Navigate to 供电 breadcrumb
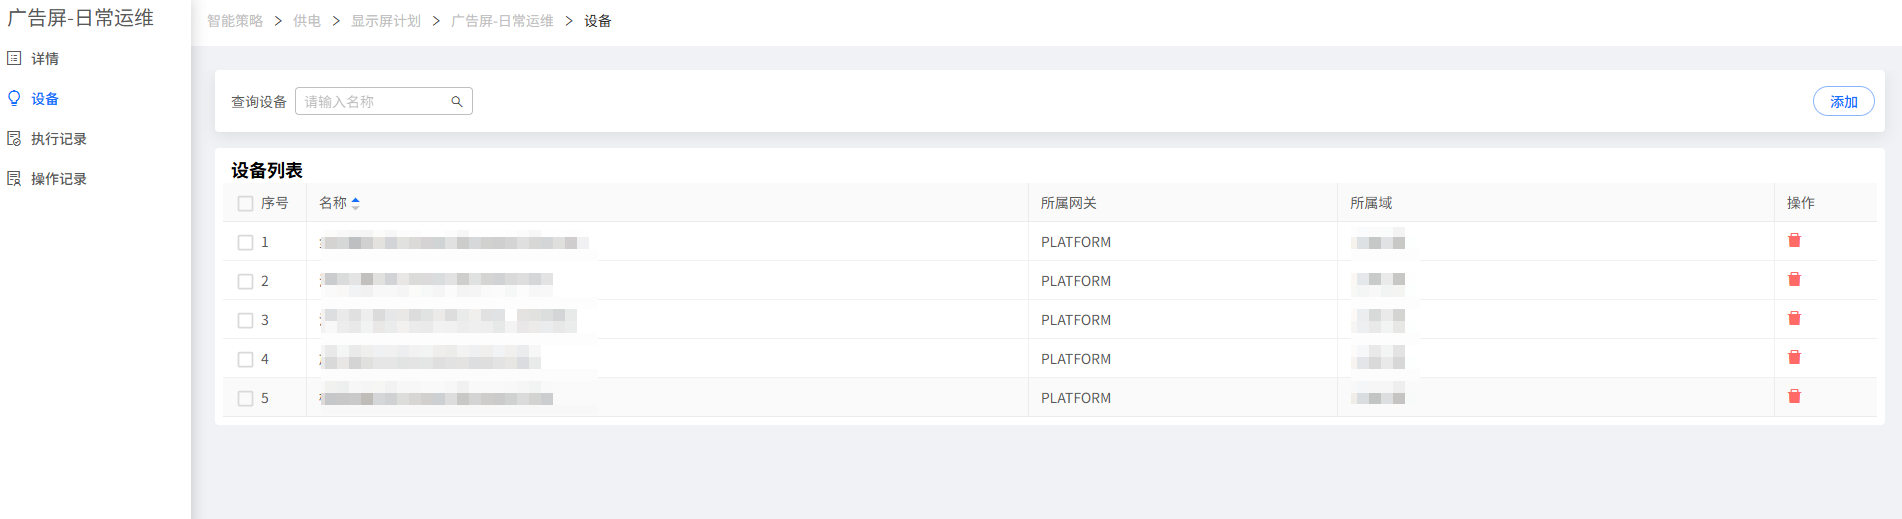 coord(307,21)
